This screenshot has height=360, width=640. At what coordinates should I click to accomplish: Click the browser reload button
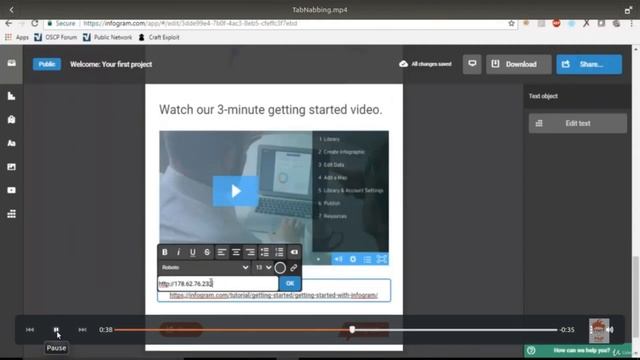click(35, 24)
